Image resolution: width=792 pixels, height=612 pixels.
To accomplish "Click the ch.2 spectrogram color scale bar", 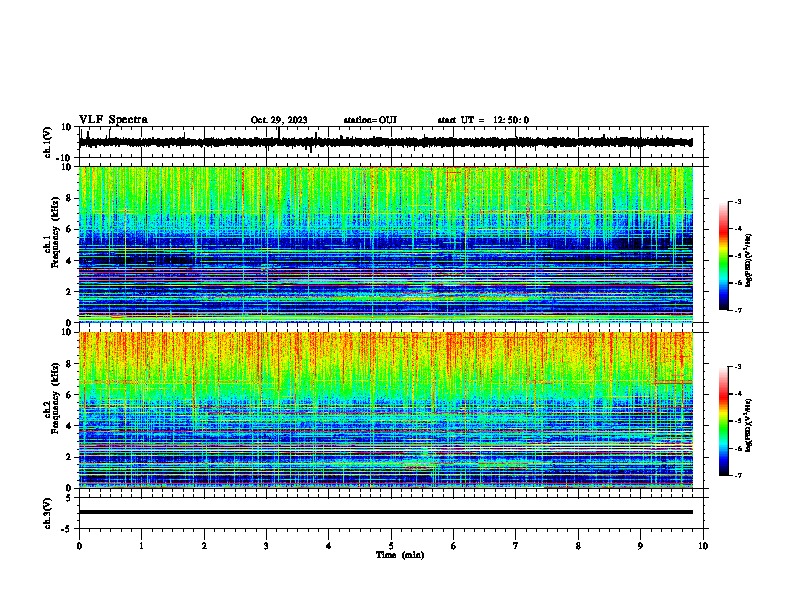I will [x=723, y=421].
